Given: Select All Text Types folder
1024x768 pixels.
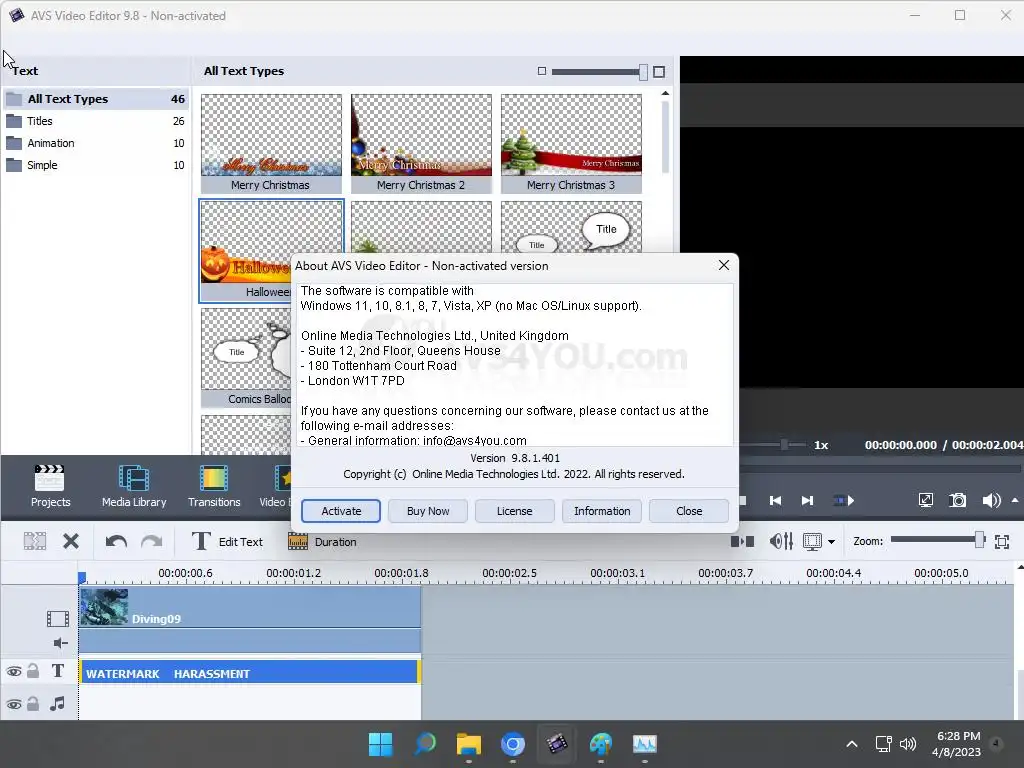Looking at the screenshot, I should pos(96,99).
